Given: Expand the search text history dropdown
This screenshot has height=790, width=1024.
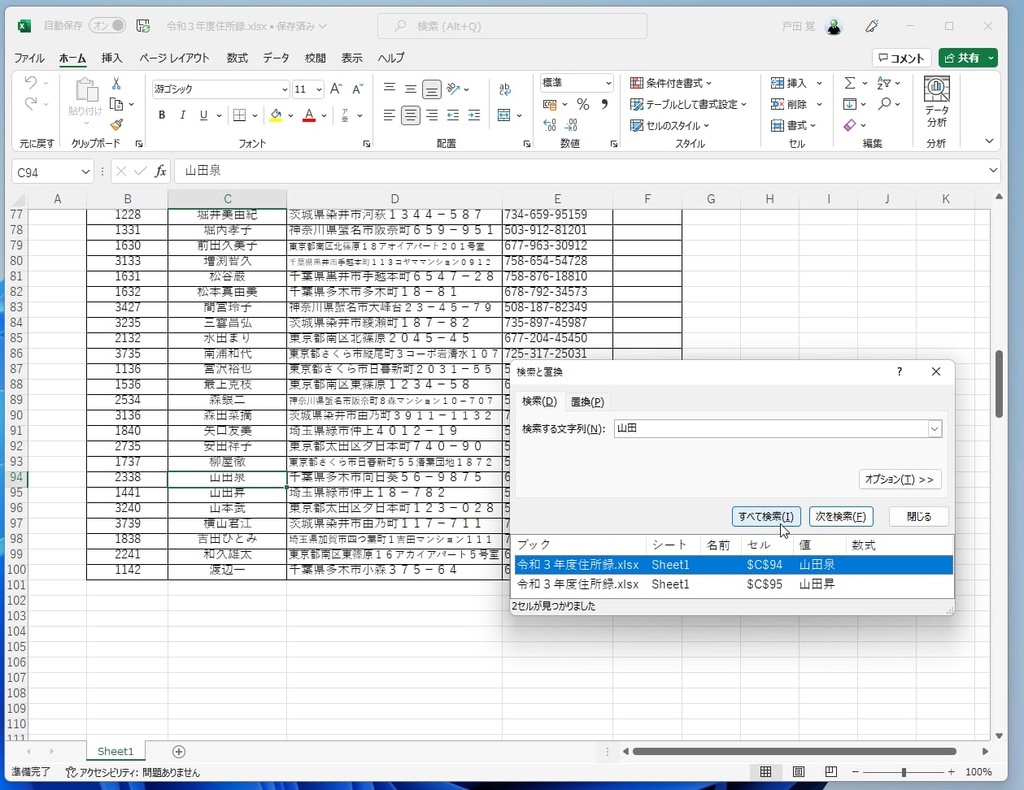Looking at the screenshot, I should (x=934, y=429).
